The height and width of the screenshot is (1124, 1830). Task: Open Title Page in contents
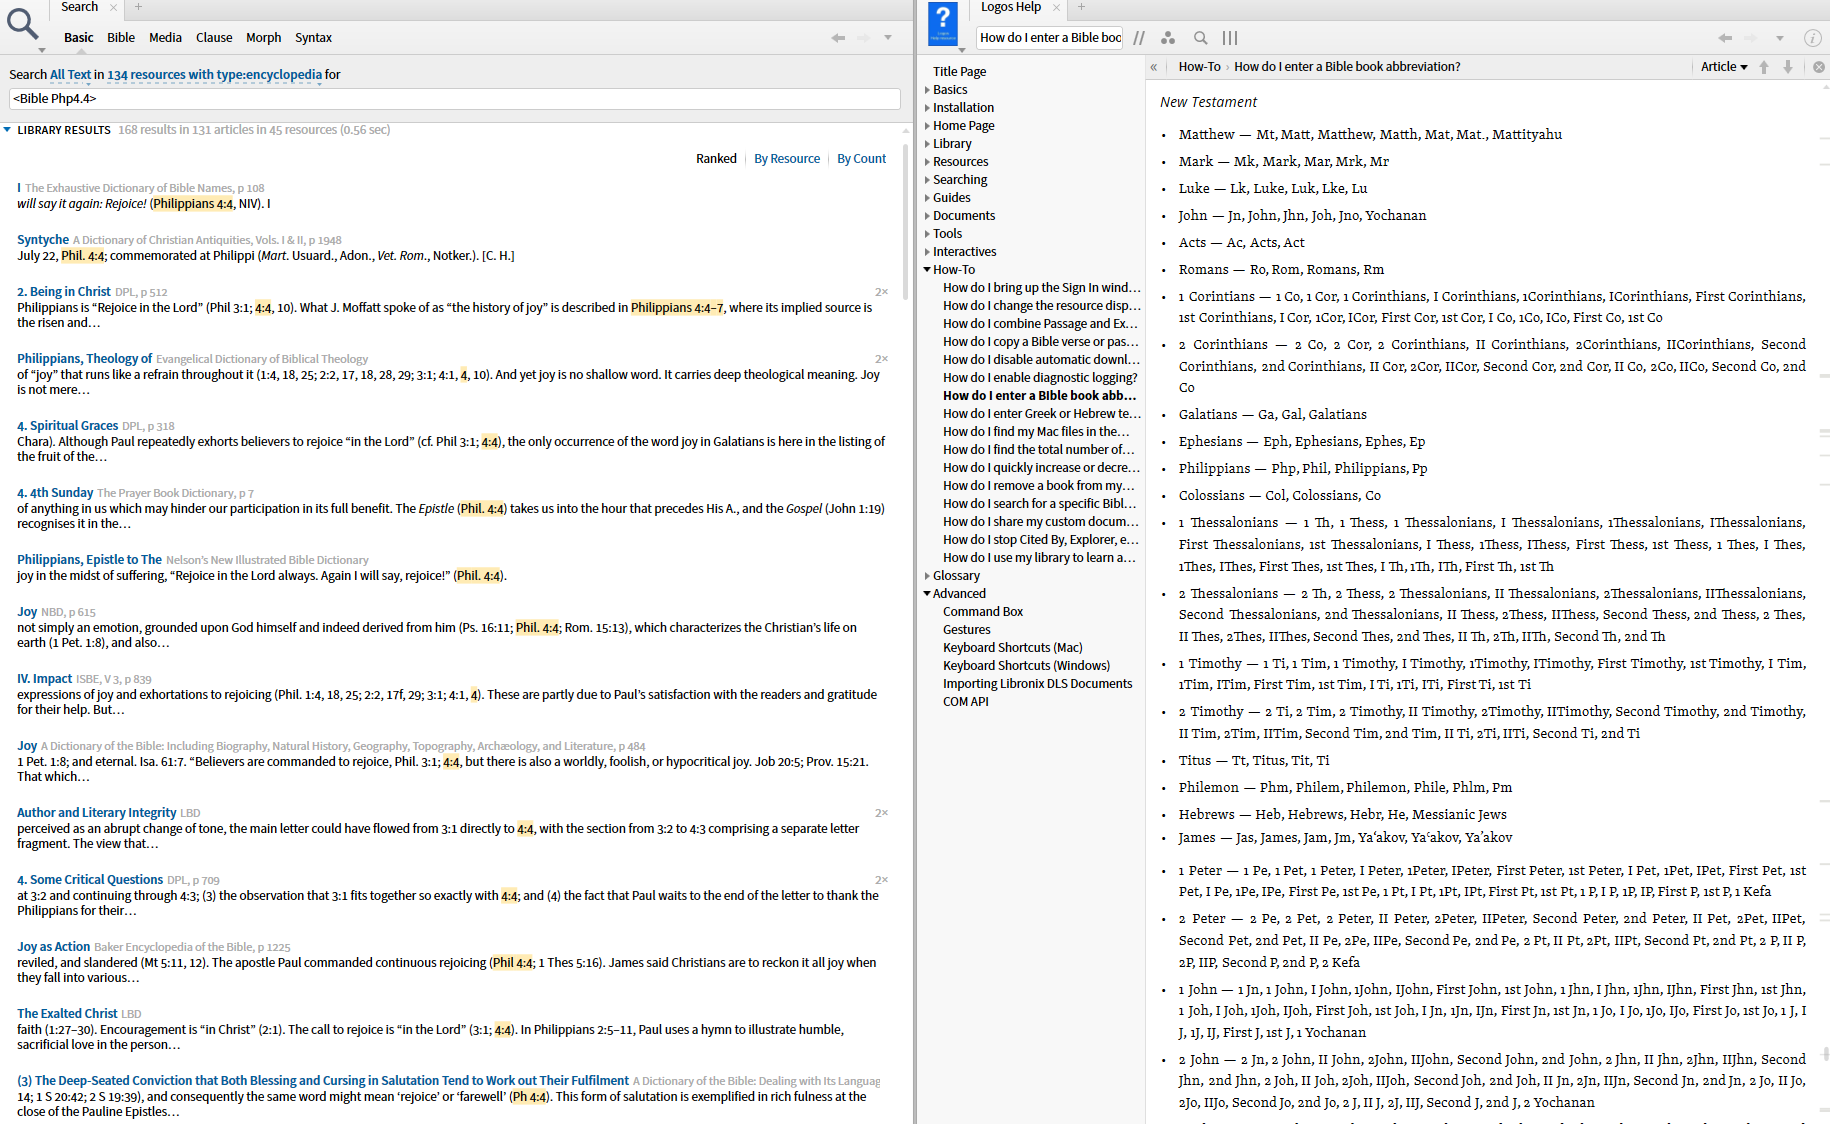pos(959,72)
